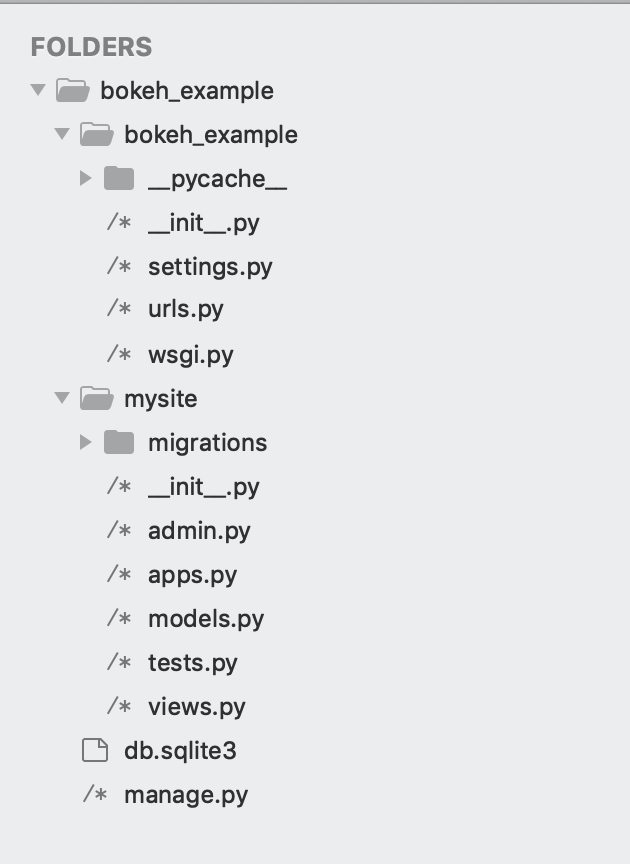
Task: Select apps.py in the mysite folder
Action: 192,575
